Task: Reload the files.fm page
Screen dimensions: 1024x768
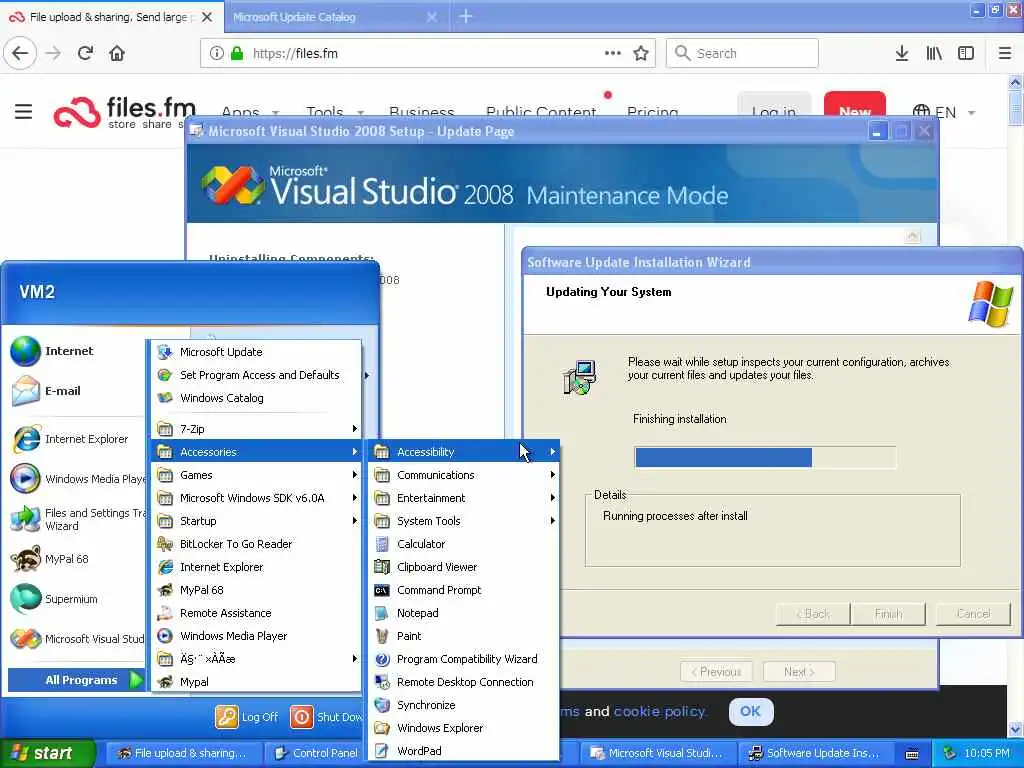Action: [x=86, y=53]
